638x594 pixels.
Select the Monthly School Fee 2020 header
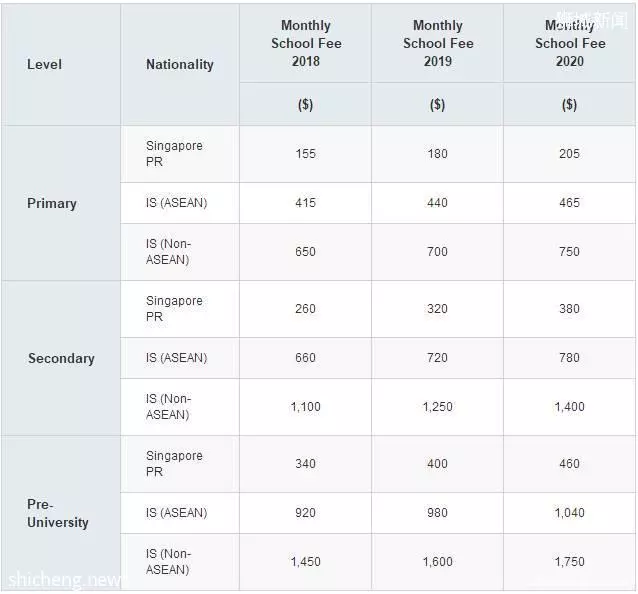point(570,43)
